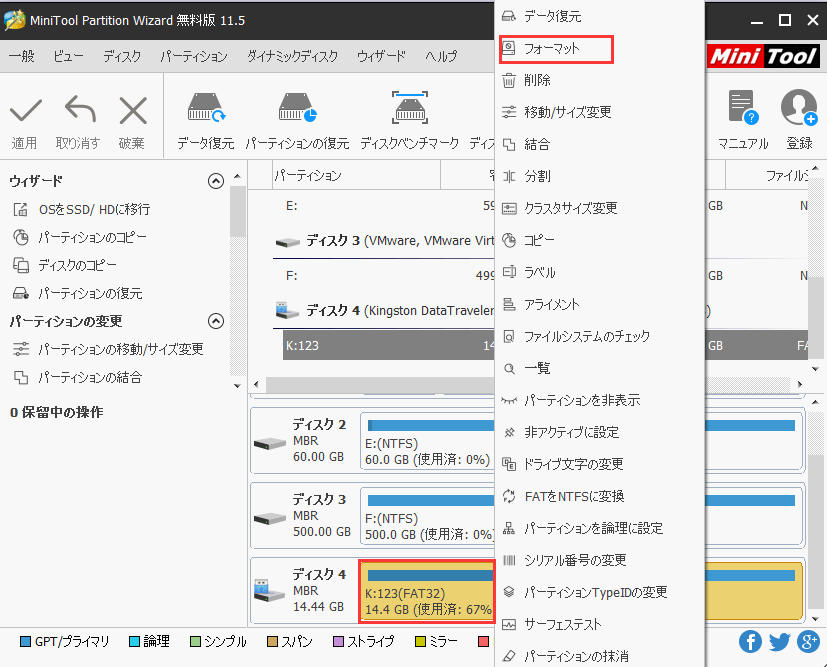Open the Twitter share icon
Screen dimensions: 827x667
779,642
